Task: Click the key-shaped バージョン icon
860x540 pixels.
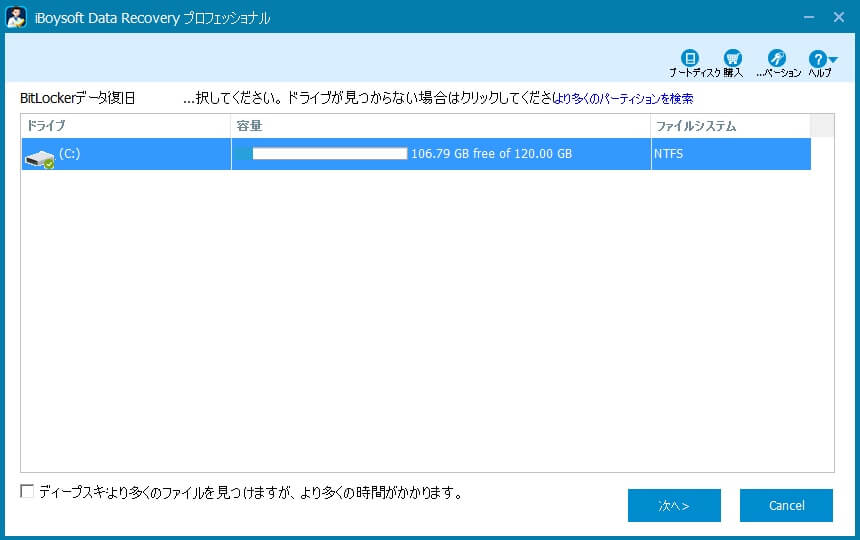Action: tap(777, 59)
